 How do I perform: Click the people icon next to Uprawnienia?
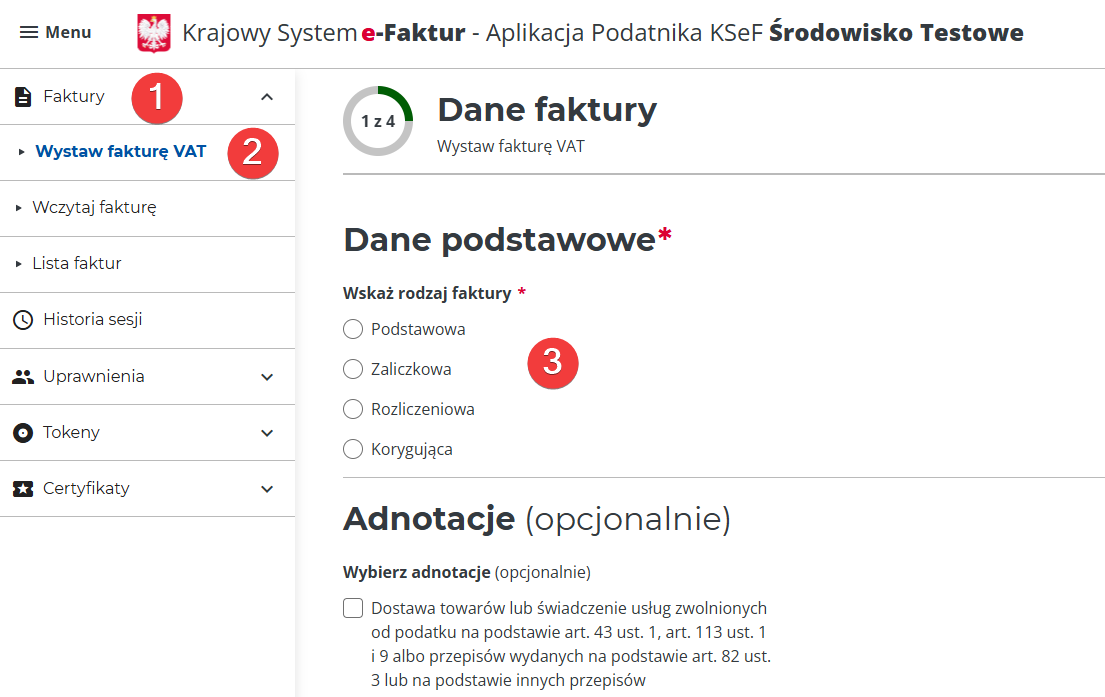[x=22, y=377]
